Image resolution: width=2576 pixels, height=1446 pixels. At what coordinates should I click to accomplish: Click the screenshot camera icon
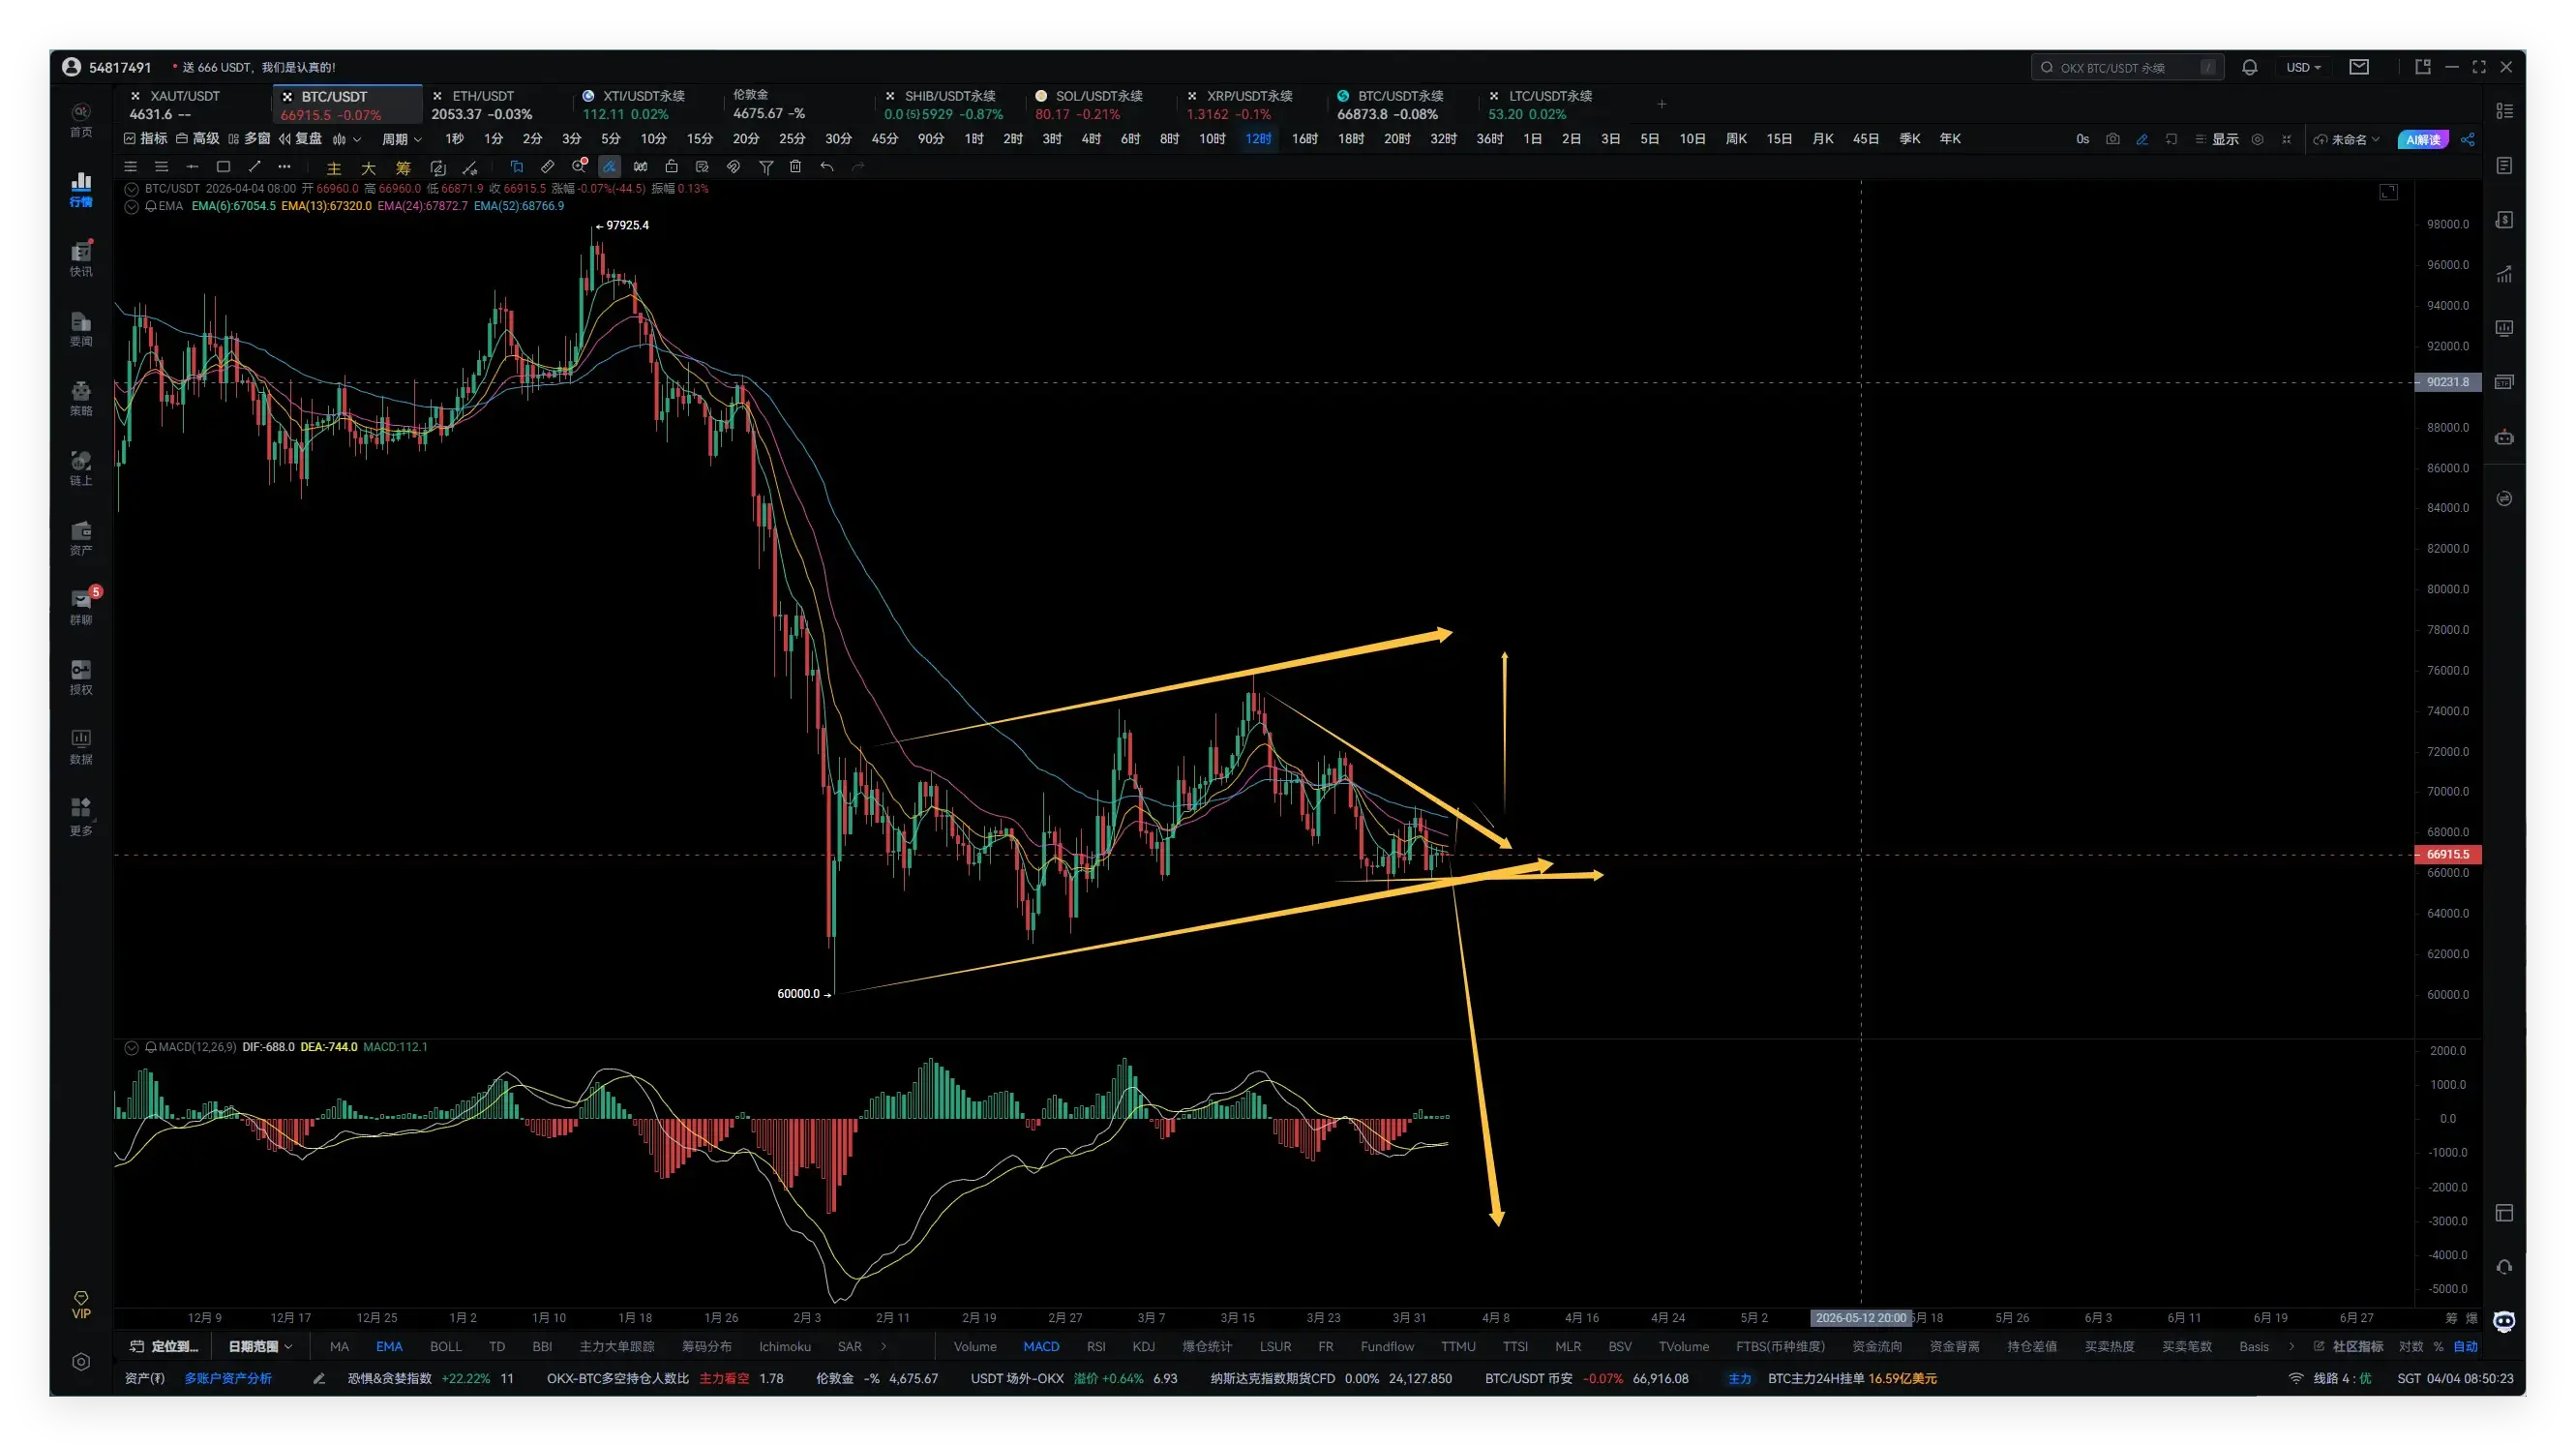click(x=2112, y=139)
